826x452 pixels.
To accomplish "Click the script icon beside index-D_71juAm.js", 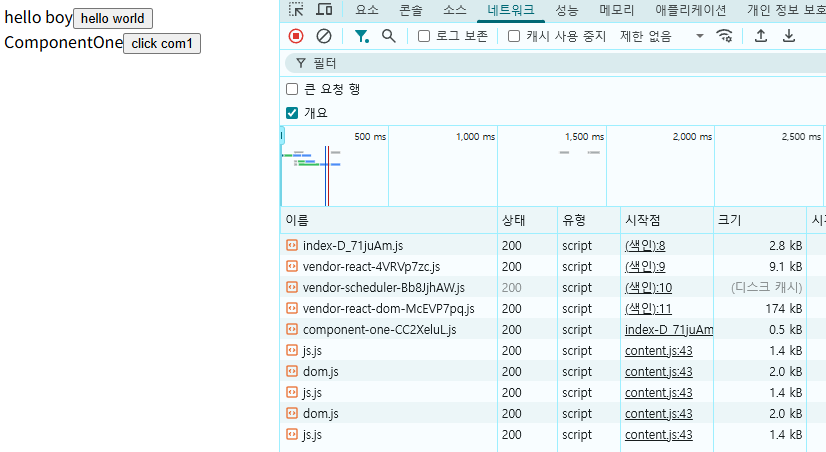I will pyautogui.click(x=292, y=245).
